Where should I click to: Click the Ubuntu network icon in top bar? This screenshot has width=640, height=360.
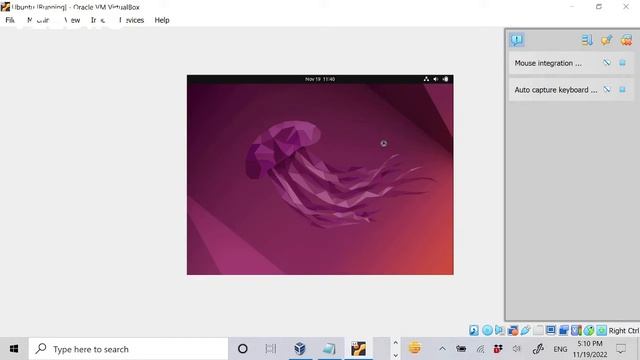pos(426,79)
